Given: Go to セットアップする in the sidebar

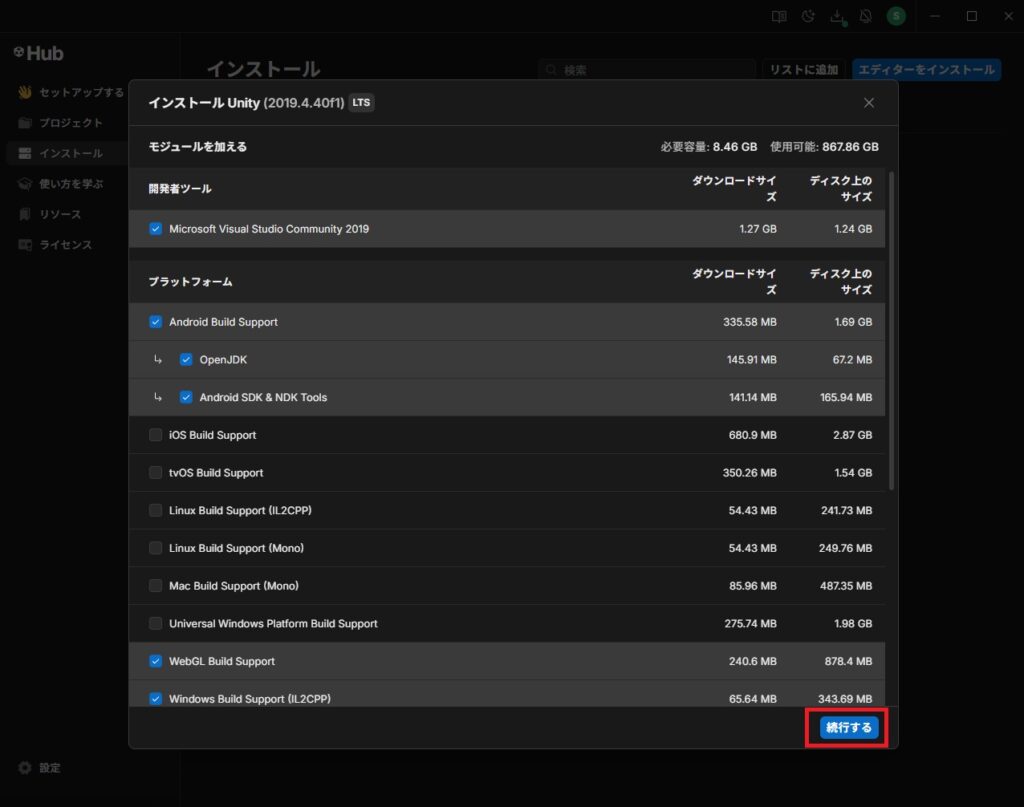Looking at the screenshot, I should [x=71, y=92].
